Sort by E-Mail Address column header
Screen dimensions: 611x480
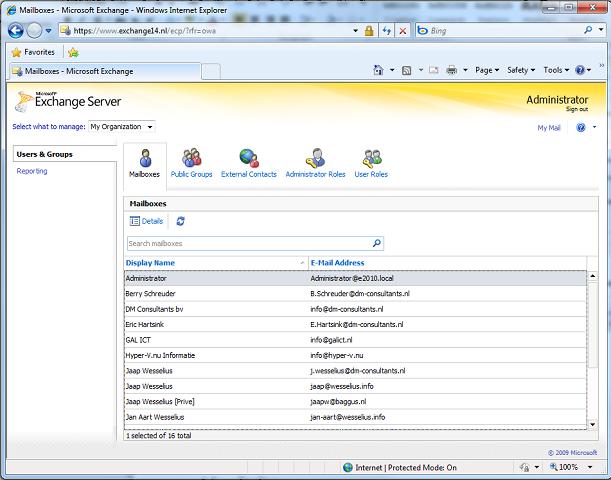pos(447,263)
